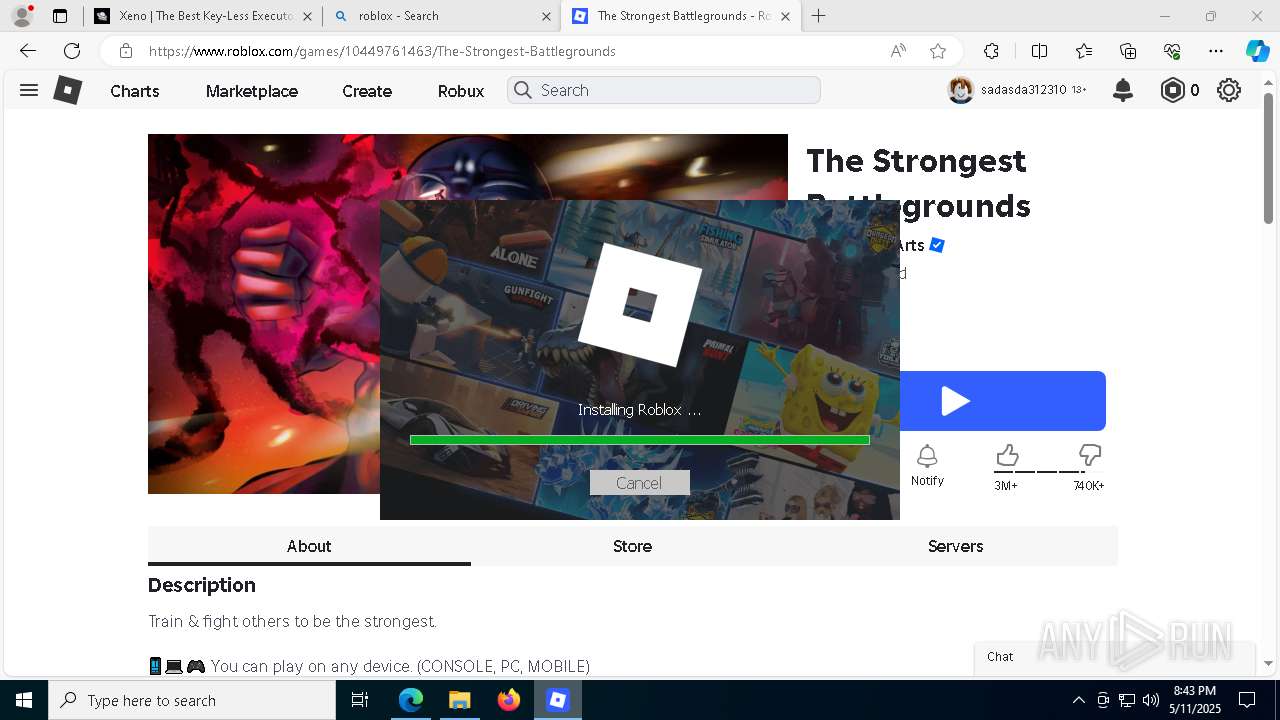
Task: Click the taskbar search box
Action: pos(192,700)
